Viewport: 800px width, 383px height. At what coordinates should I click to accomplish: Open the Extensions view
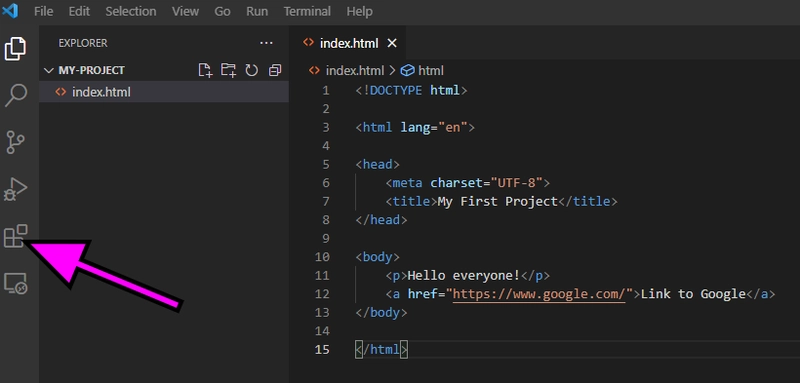pos(15,236)
